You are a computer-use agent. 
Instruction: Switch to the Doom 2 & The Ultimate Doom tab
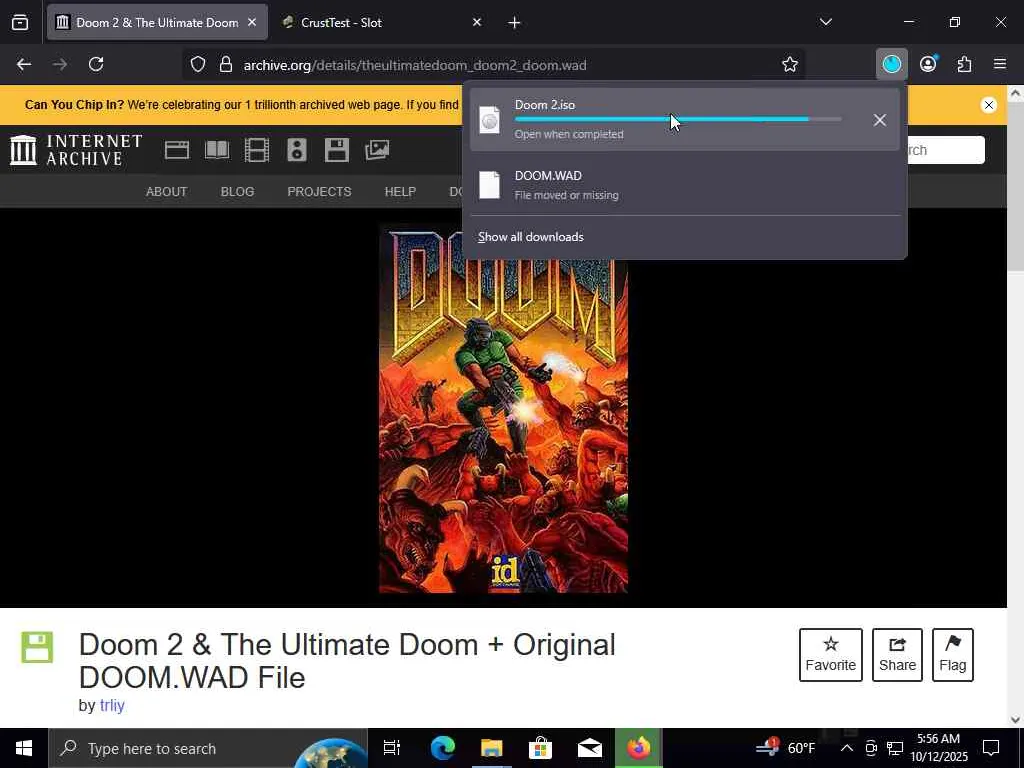coord(157,22)
